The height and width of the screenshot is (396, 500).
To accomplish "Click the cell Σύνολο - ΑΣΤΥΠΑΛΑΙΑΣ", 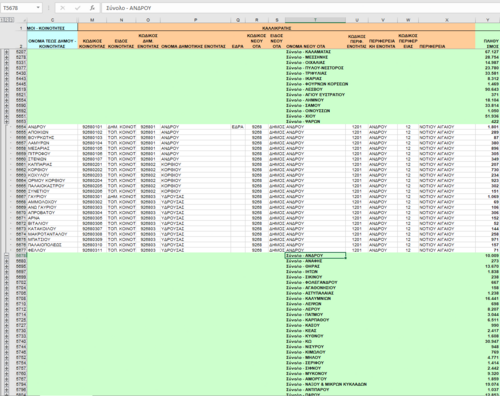I will click(315, 293).
